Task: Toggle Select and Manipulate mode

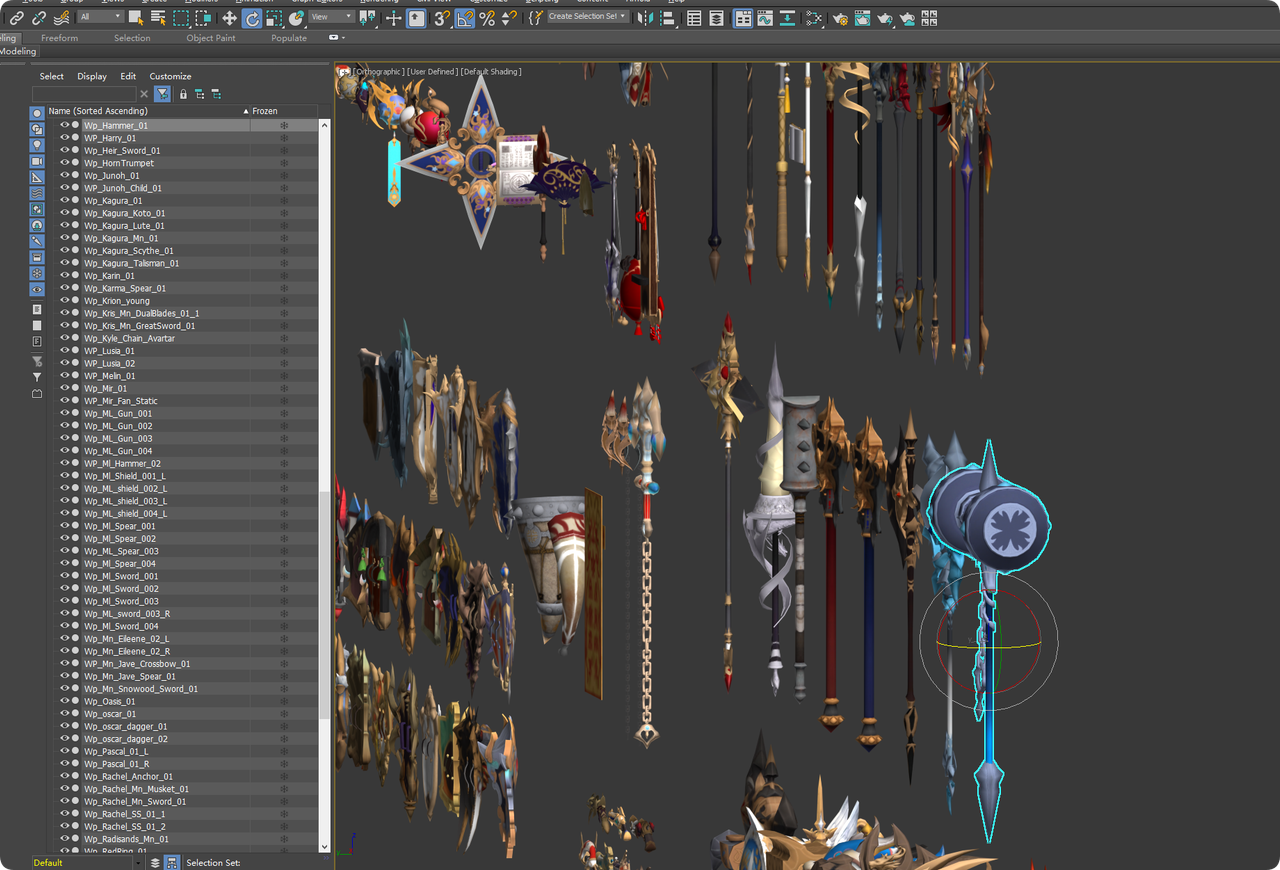Action: (x=394, y=18)
